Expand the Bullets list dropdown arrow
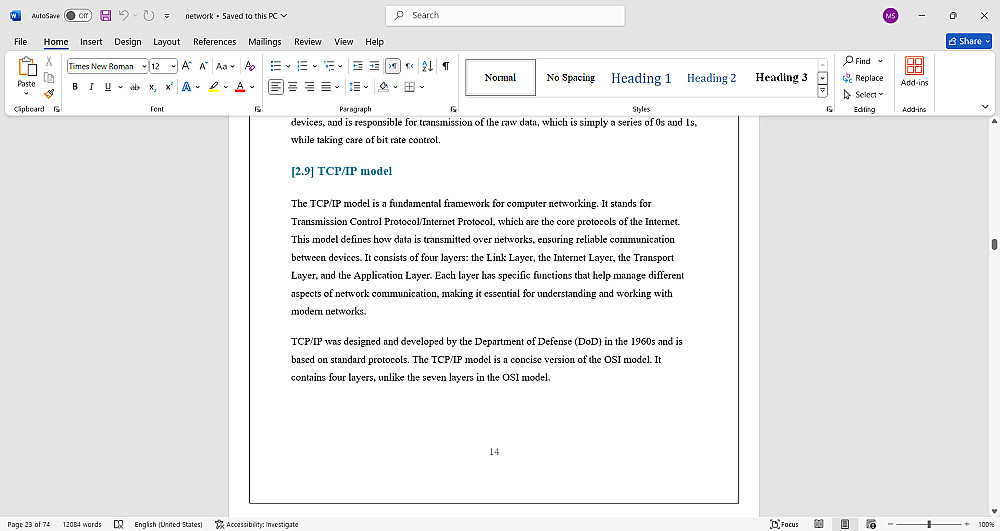The width and height of the screenshot is (1000, 531). coord(288,66)
